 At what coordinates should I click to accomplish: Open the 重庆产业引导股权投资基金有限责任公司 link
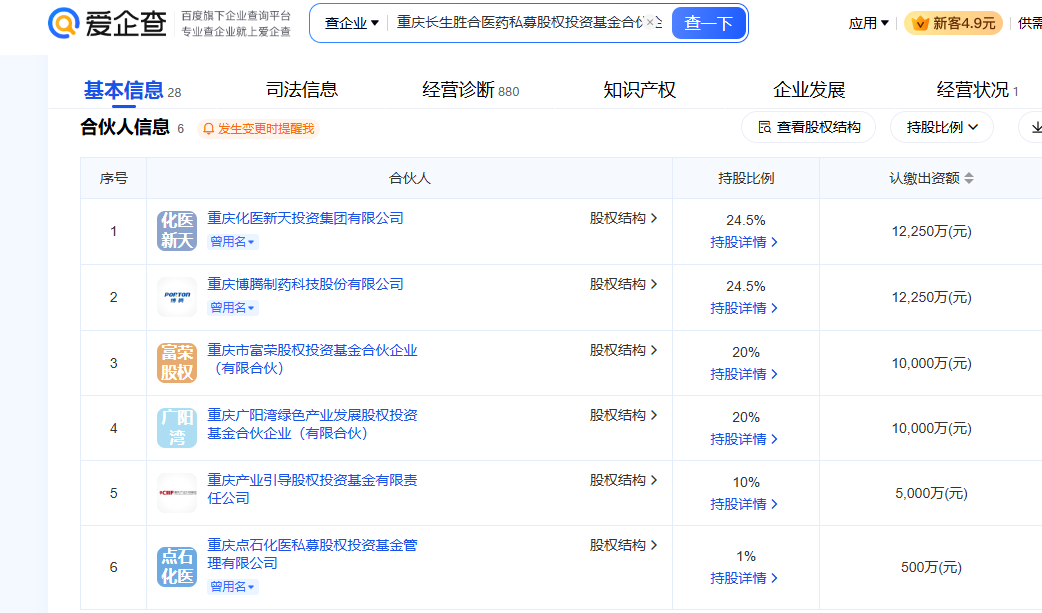tap(312, 489)
